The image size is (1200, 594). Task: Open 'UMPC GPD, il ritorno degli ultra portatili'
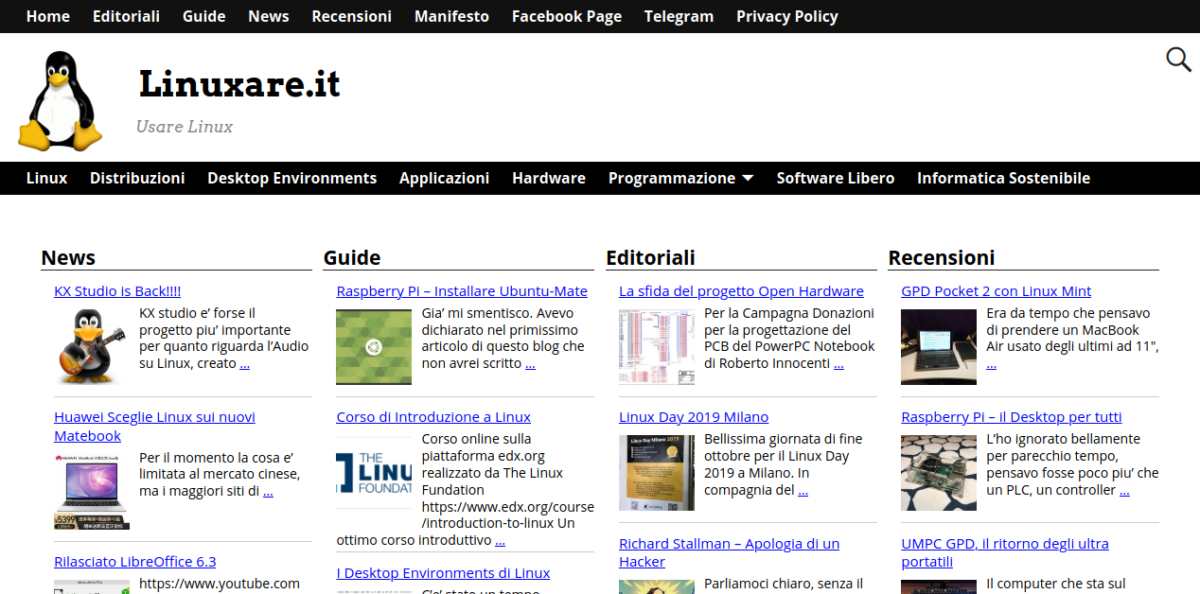[x=1005, y=552]
